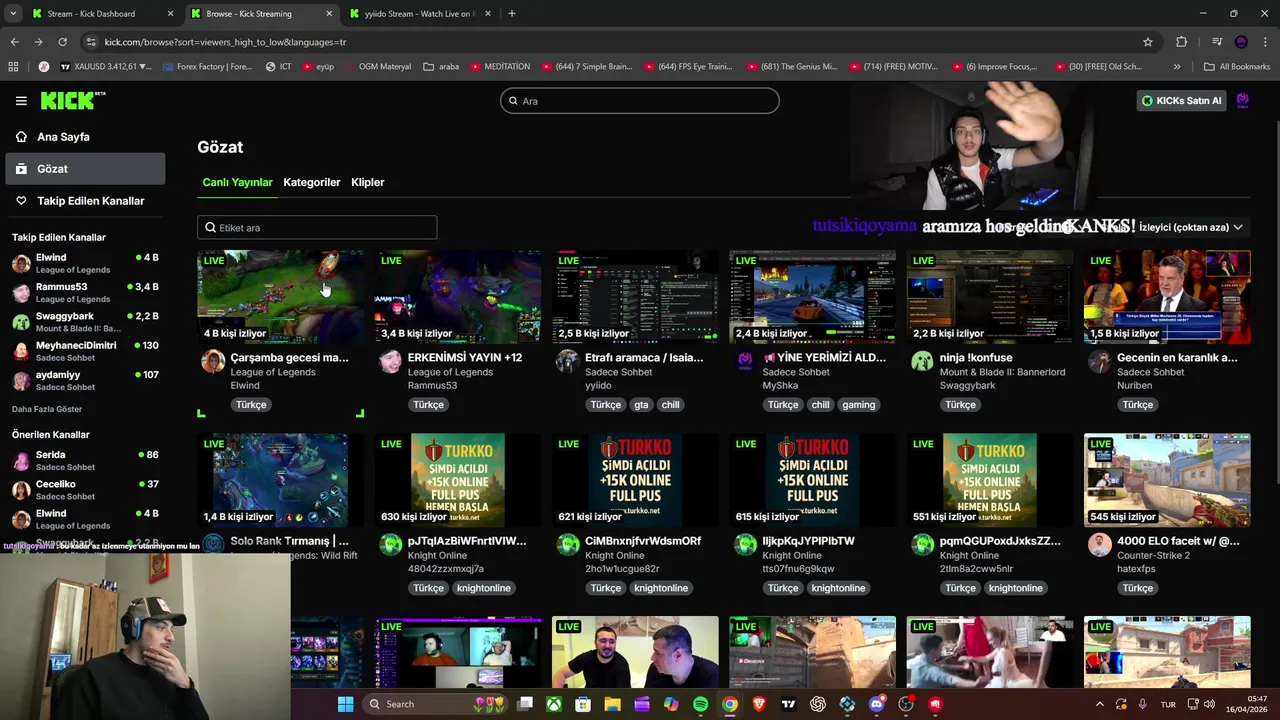
Task: Open Swaggybark channel in the sidebar
Action: click(x=85, y=322)
